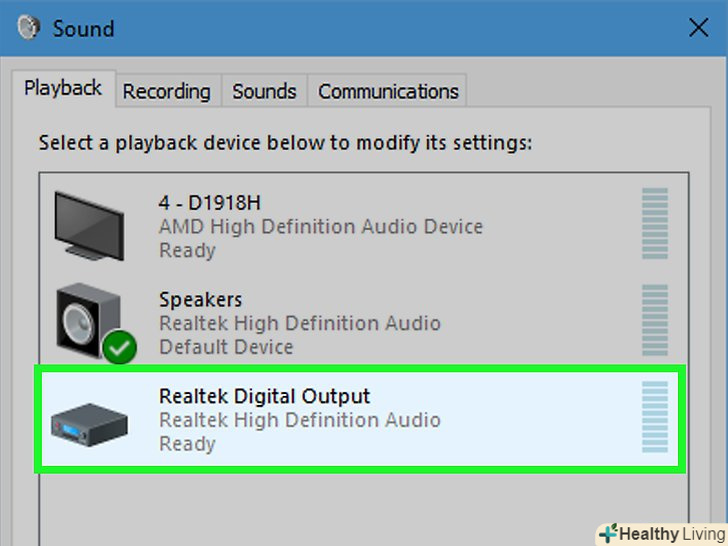This screenshot has width=728, height=546.
Task: Open the Recording tab
Action: coord(166,92)
